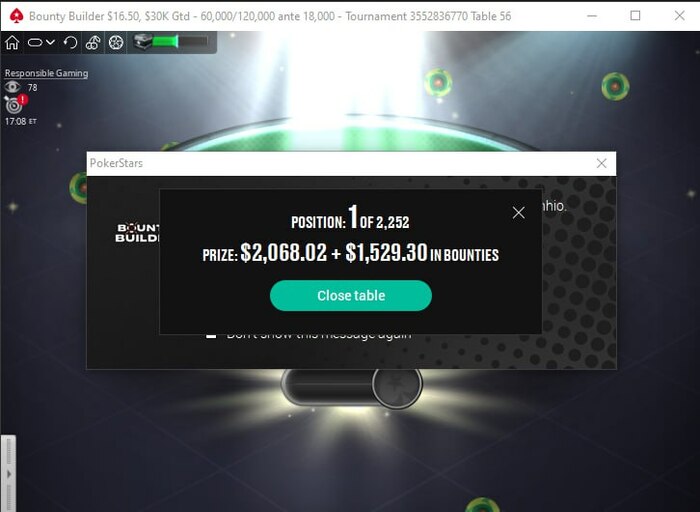Close the PokerStars dialog window
The image size is (700, 512).
[601, 163]
